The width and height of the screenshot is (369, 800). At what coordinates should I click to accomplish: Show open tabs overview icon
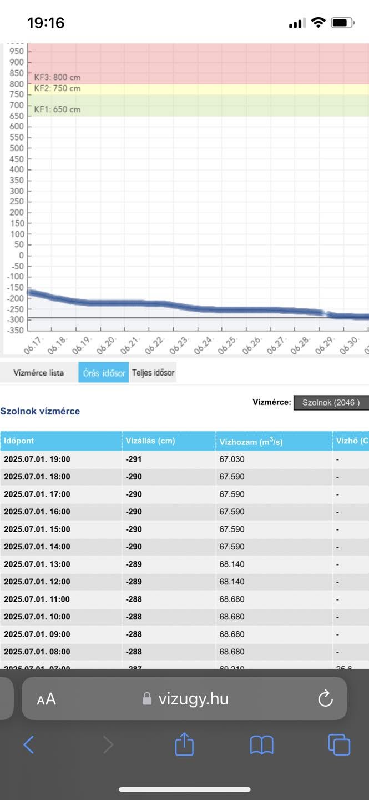tap(339, 744)
